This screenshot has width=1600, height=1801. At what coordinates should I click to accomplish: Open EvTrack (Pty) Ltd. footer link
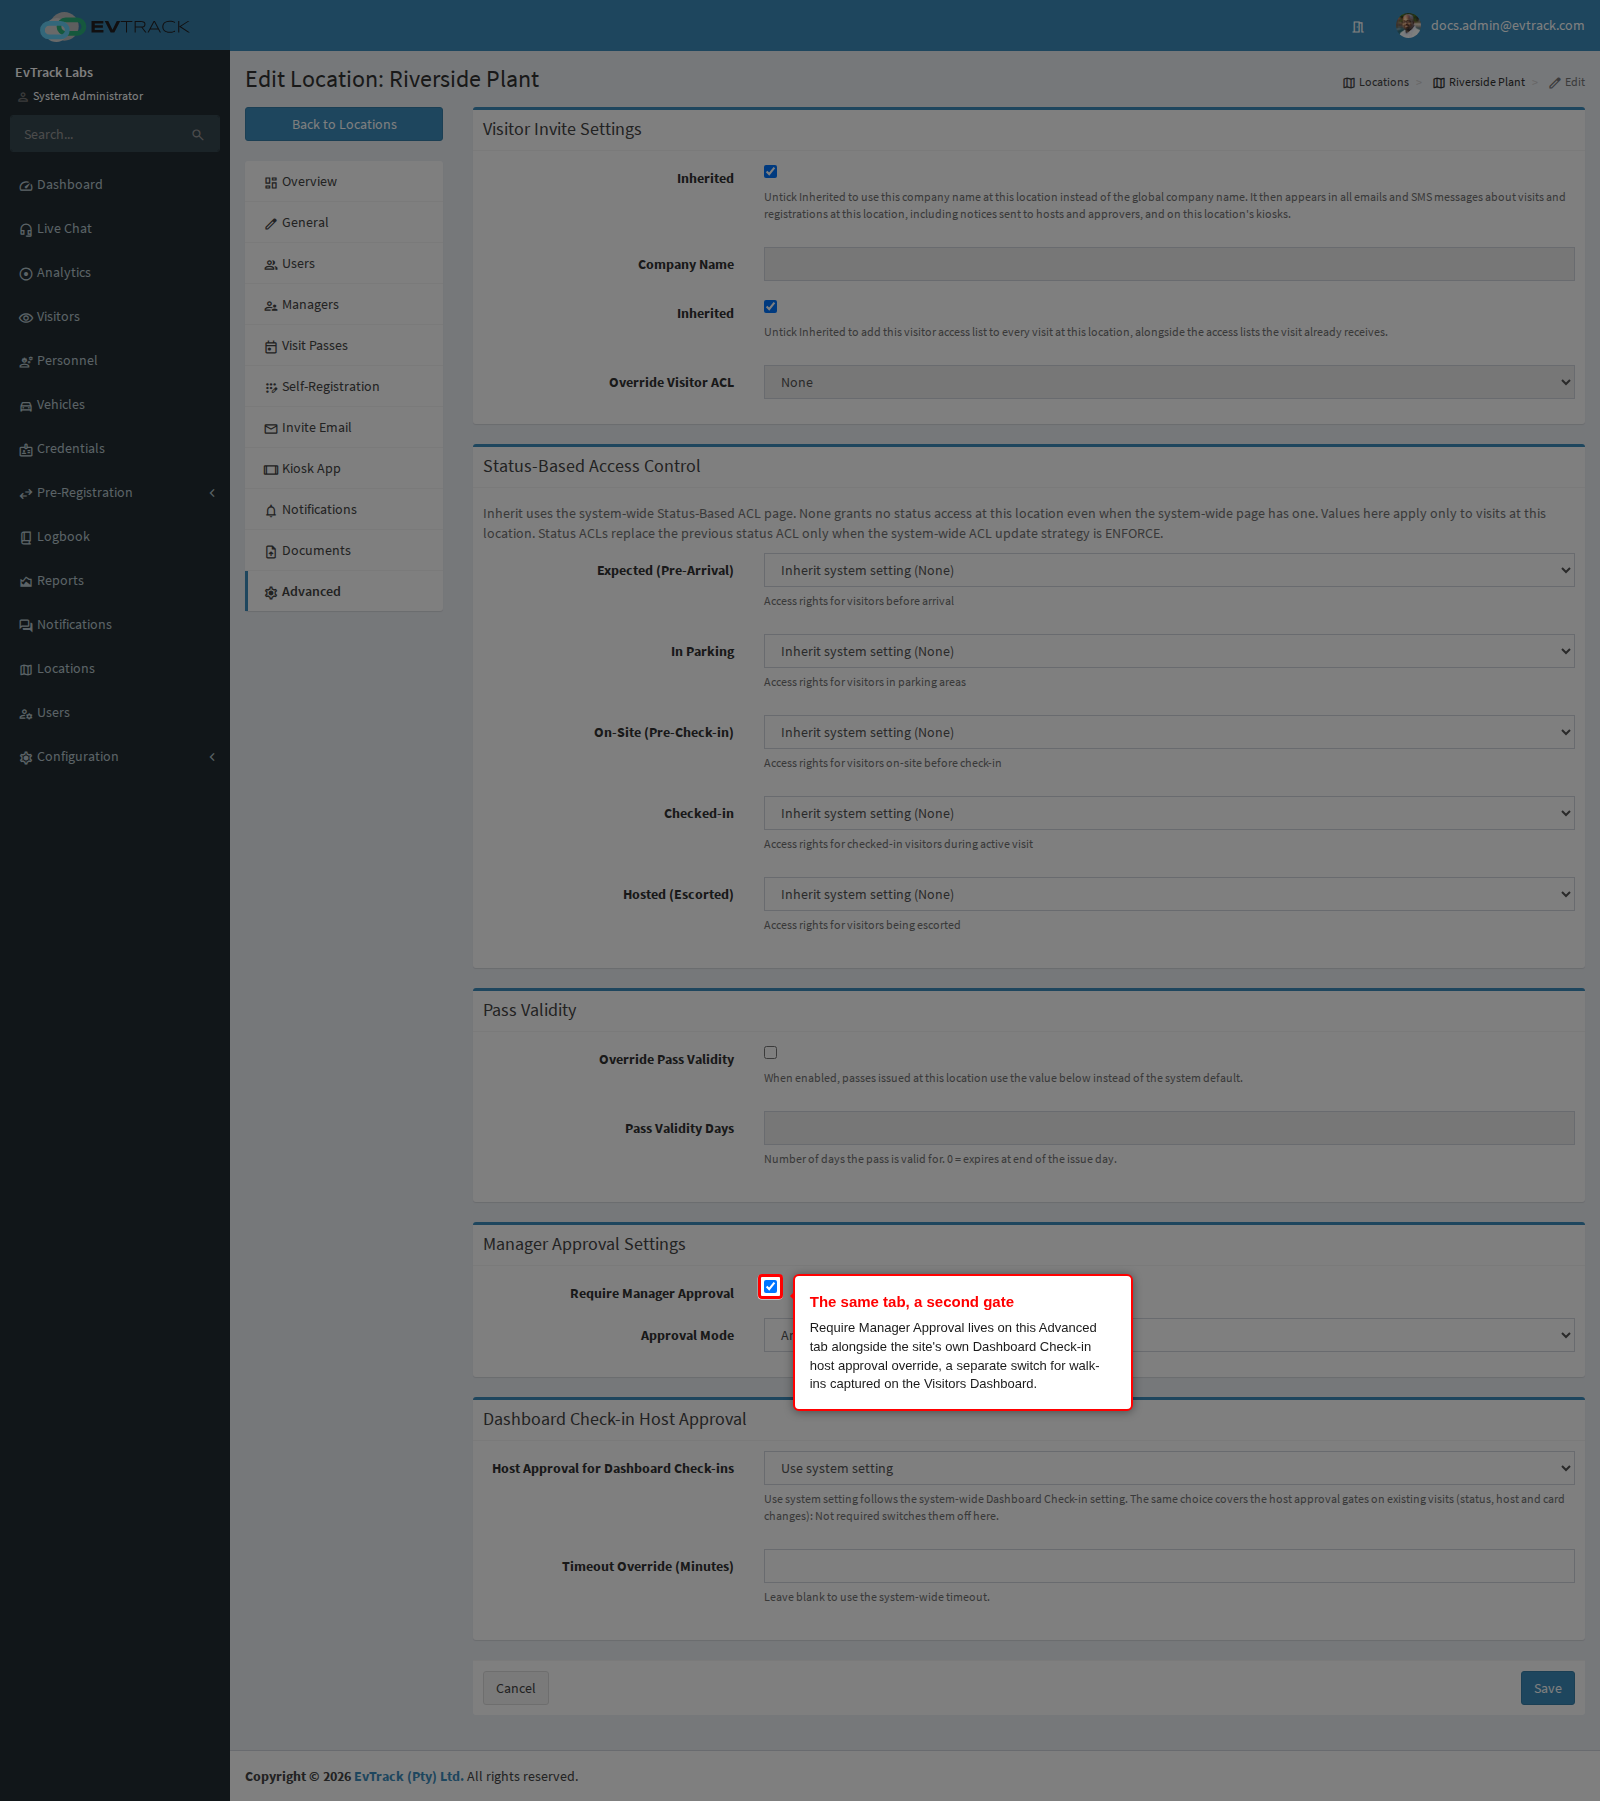[409, 1776]
